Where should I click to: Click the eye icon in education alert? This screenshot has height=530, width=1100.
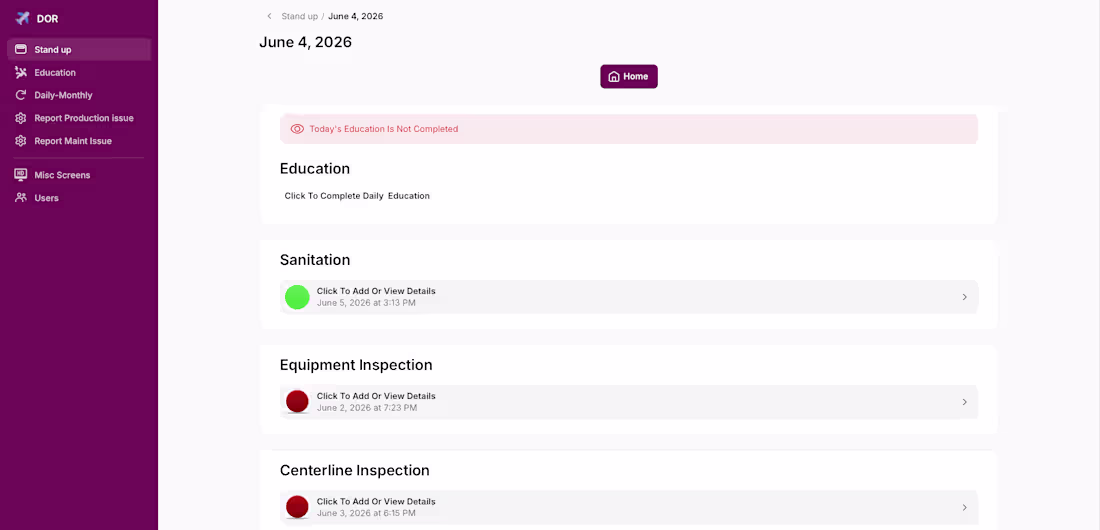(x=297, y=129)
